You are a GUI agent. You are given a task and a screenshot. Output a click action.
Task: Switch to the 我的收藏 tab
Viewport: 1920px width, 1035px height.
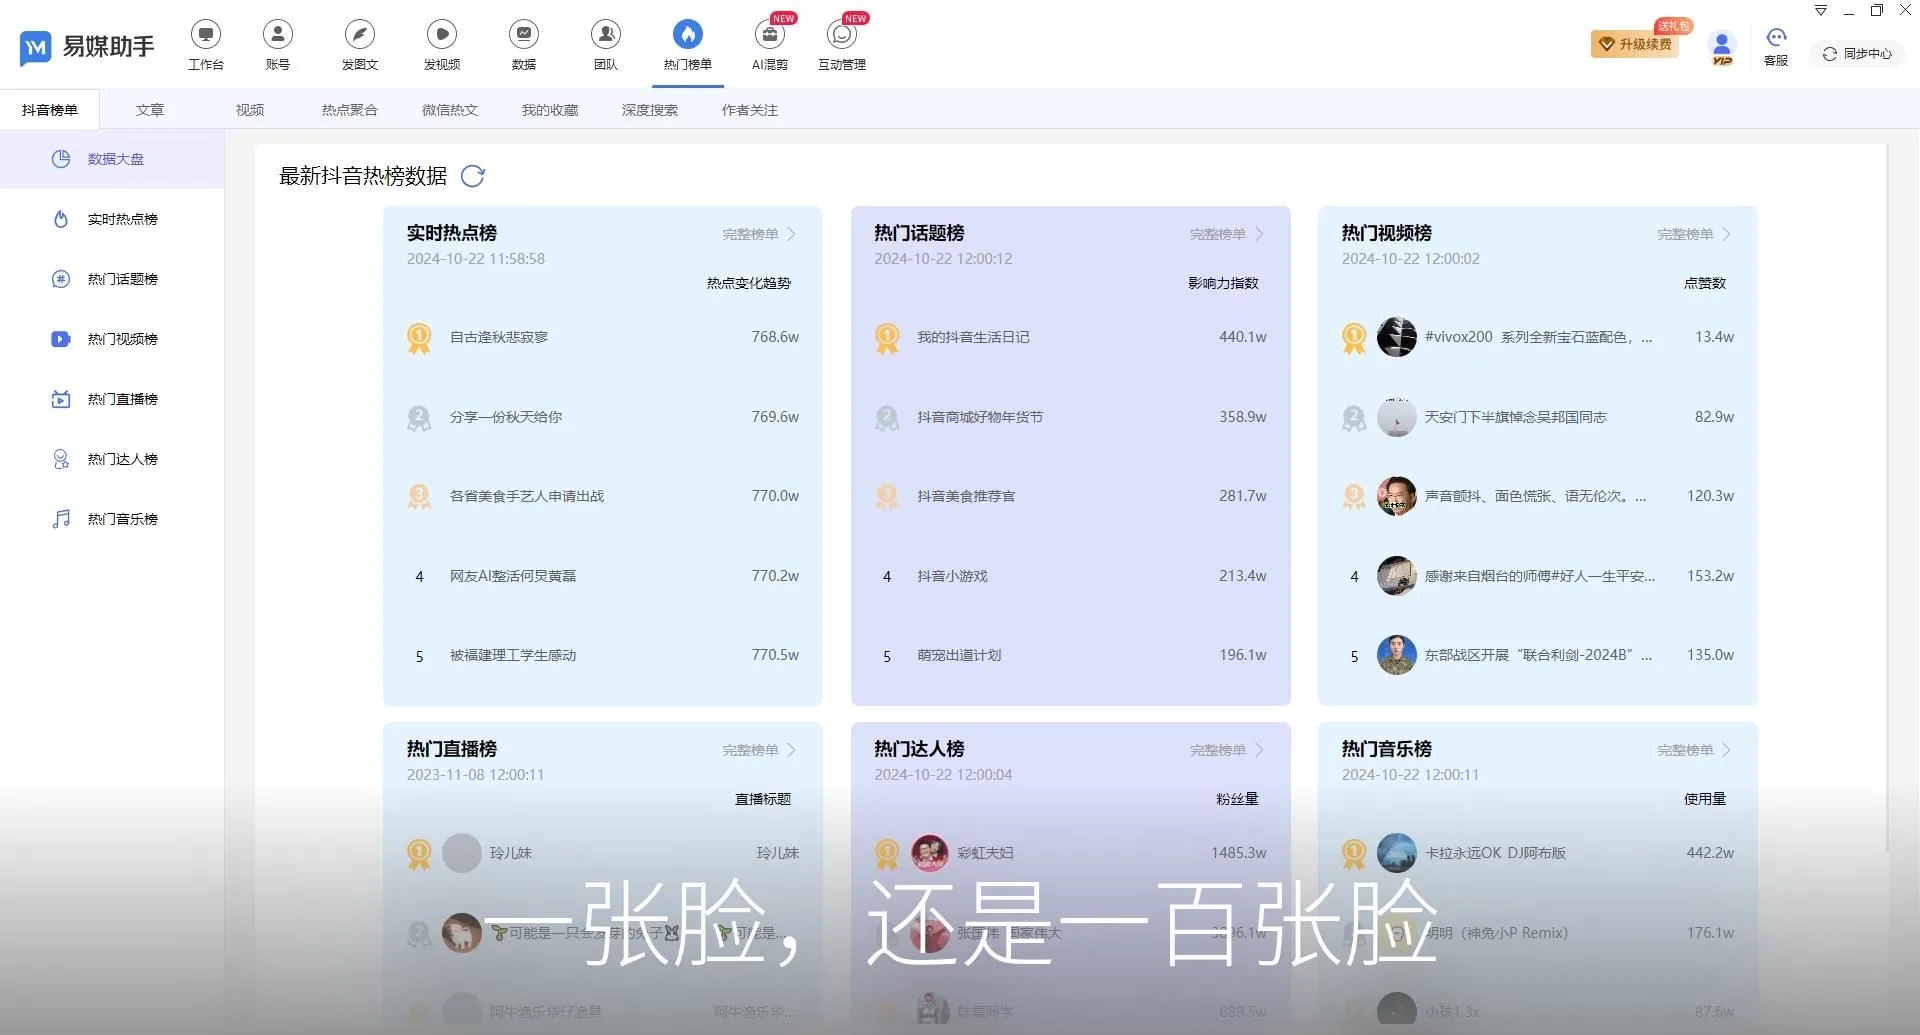[550, 110]
